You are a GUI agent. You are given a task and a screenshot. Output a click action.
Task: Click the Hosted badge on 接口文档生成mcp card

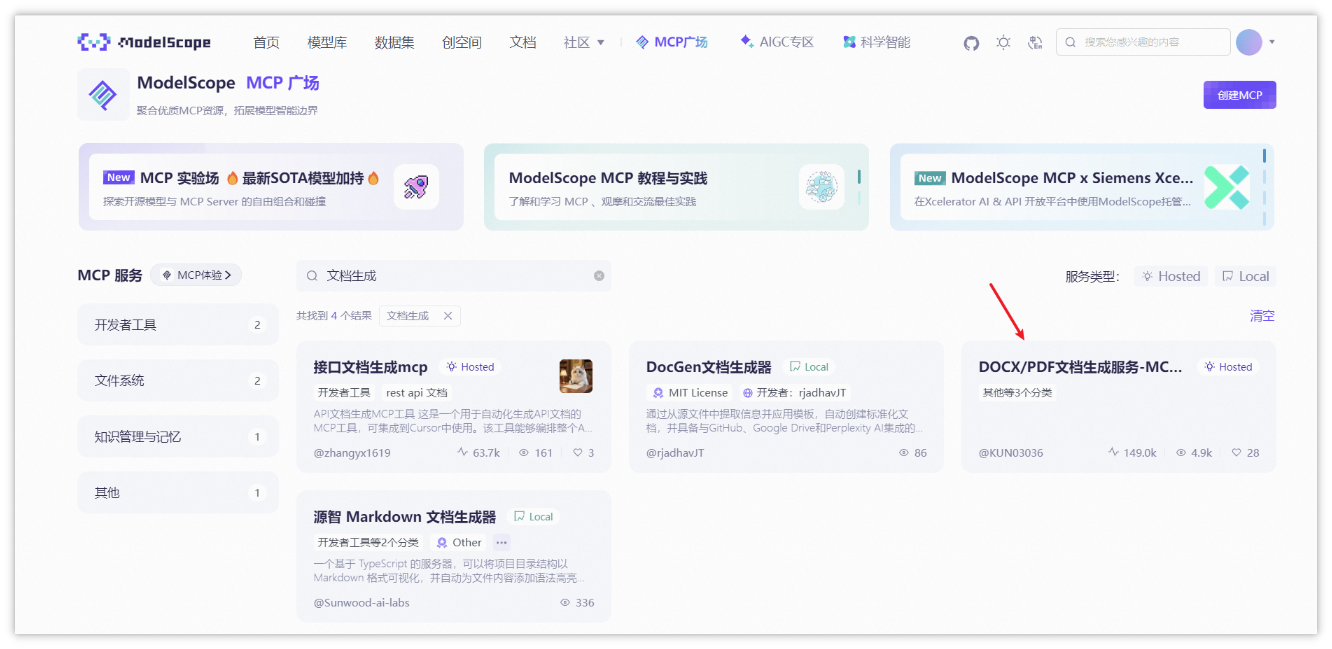click(470, 367)
